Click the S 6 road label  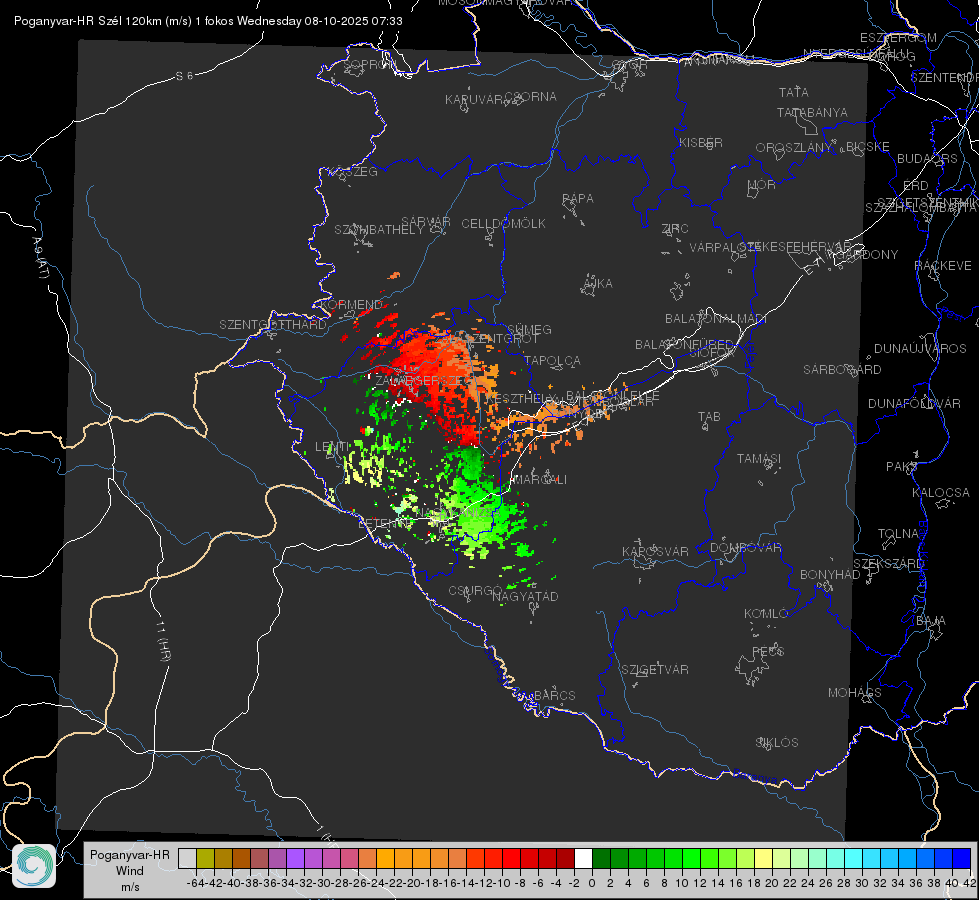184,76
